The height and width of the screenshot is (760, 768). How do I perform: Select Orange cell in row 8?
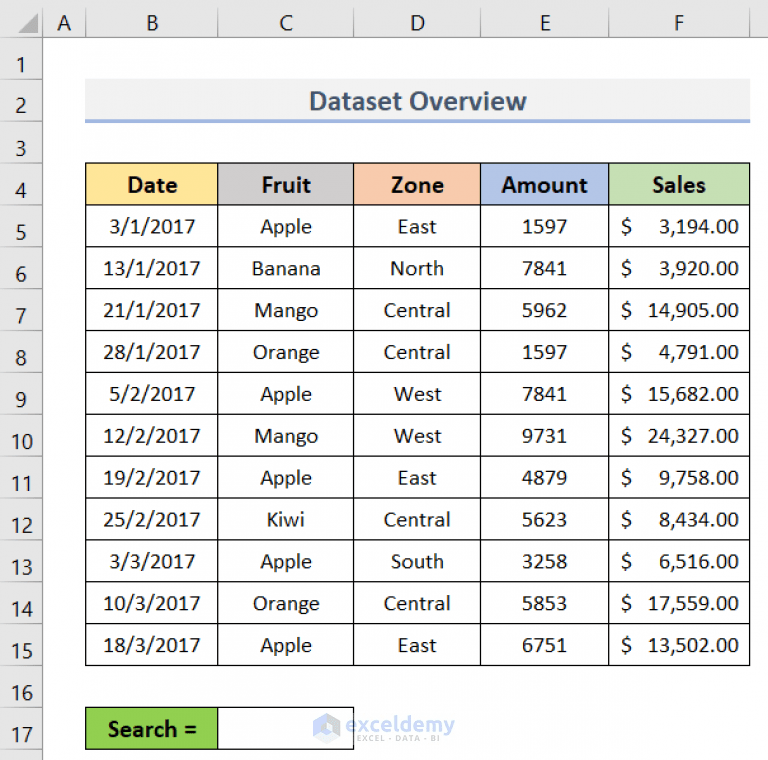tap(286, 352)
